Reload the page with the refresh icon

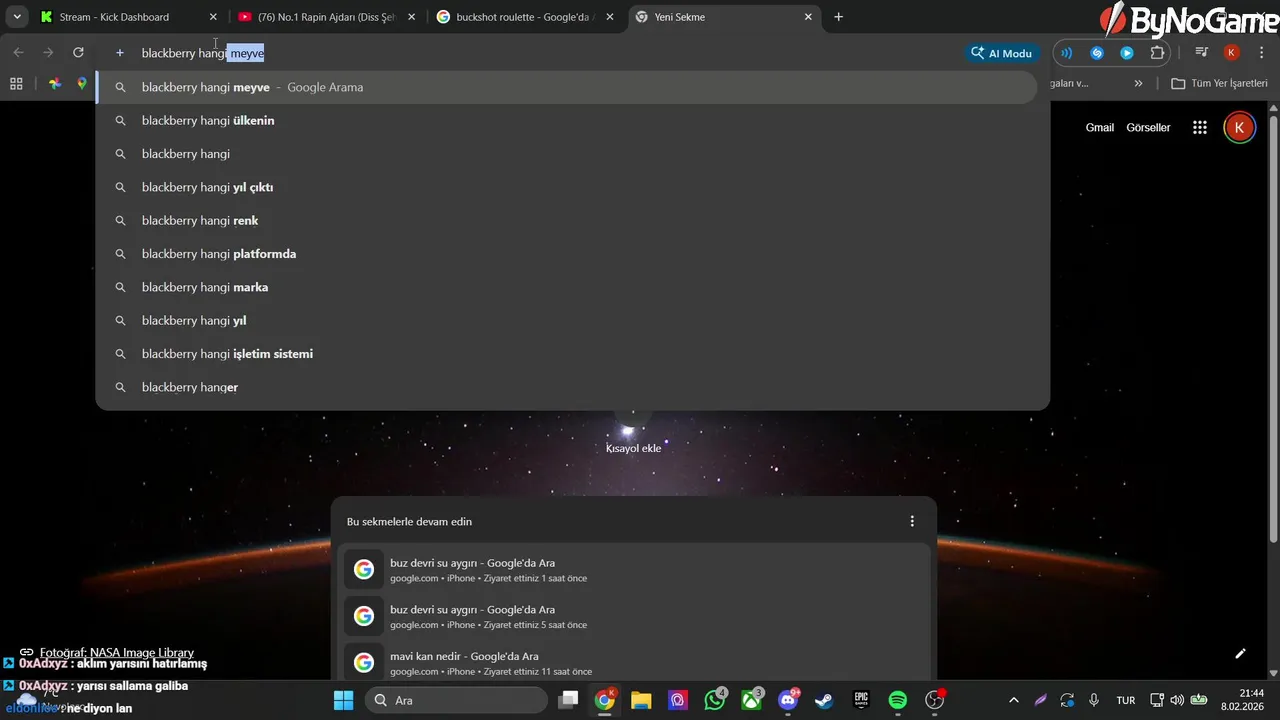pos(78,53)
